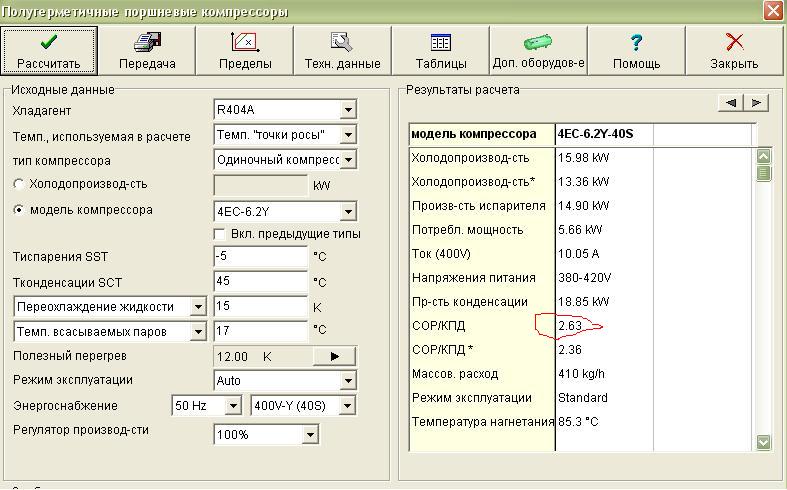Close the window with the title bar X
The image size is (787, 490).
tap(773, 11)
